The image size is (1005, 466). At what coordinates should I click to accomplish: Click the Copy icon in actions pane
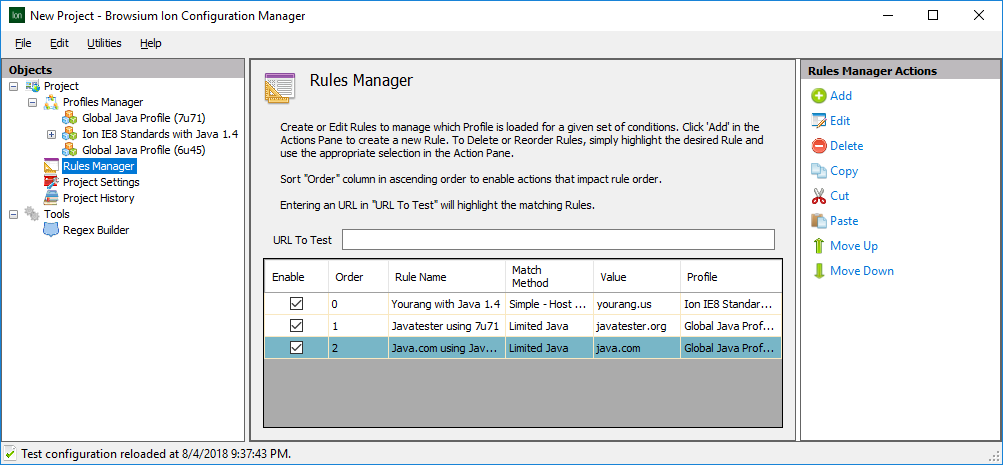click(x=818, y=171)
